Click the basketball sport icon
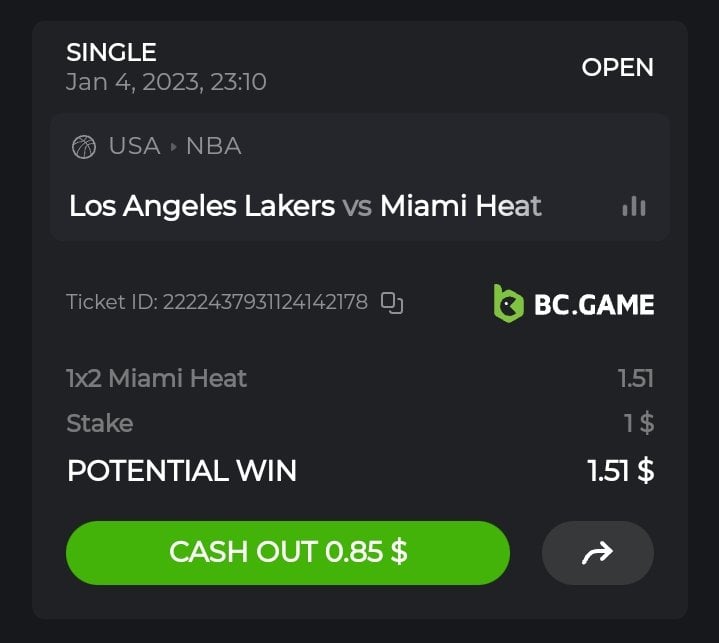The height and width of the screenshot is (643, 719). tap(84, 147)
